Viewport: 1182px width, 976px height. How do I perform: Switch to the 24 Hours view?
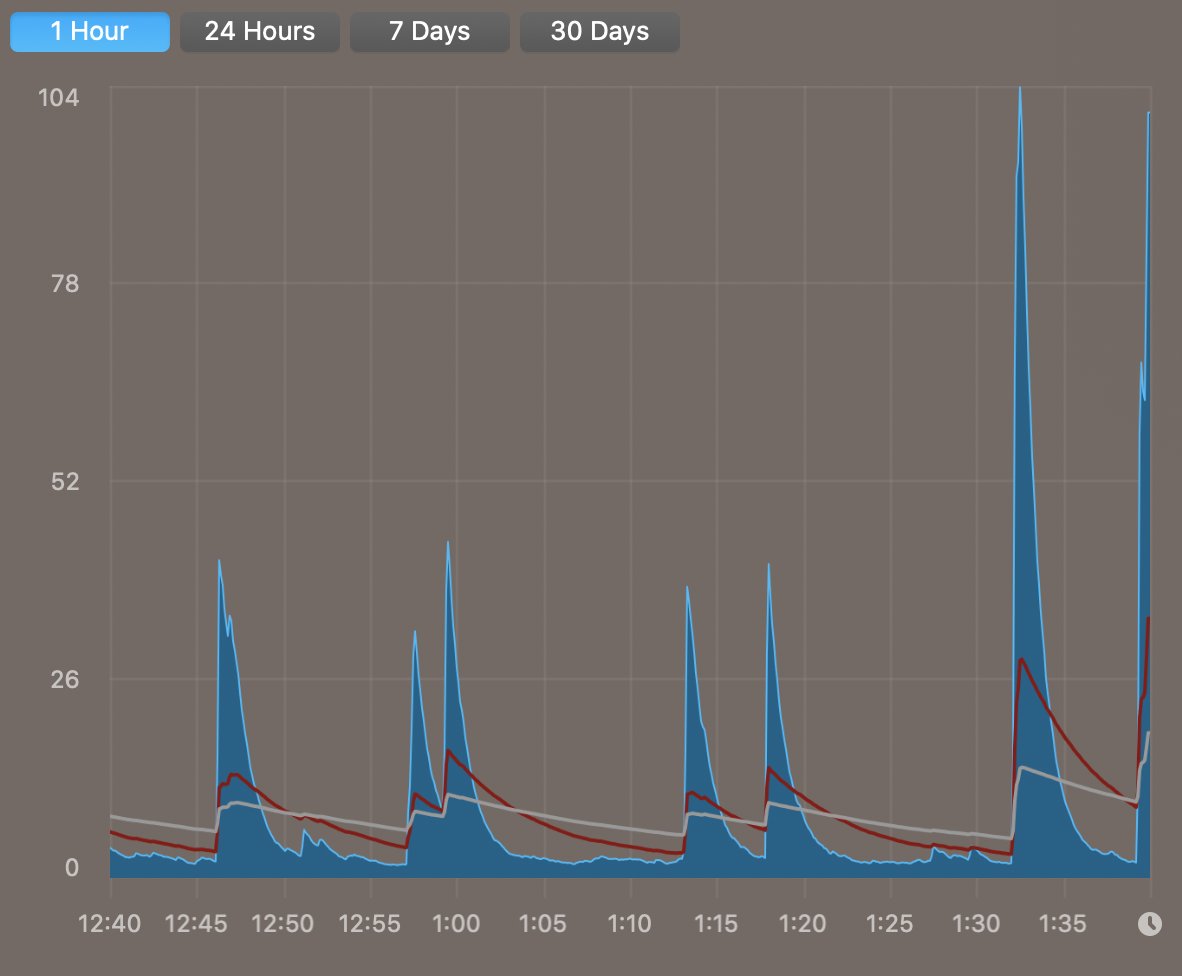[260, 32]
